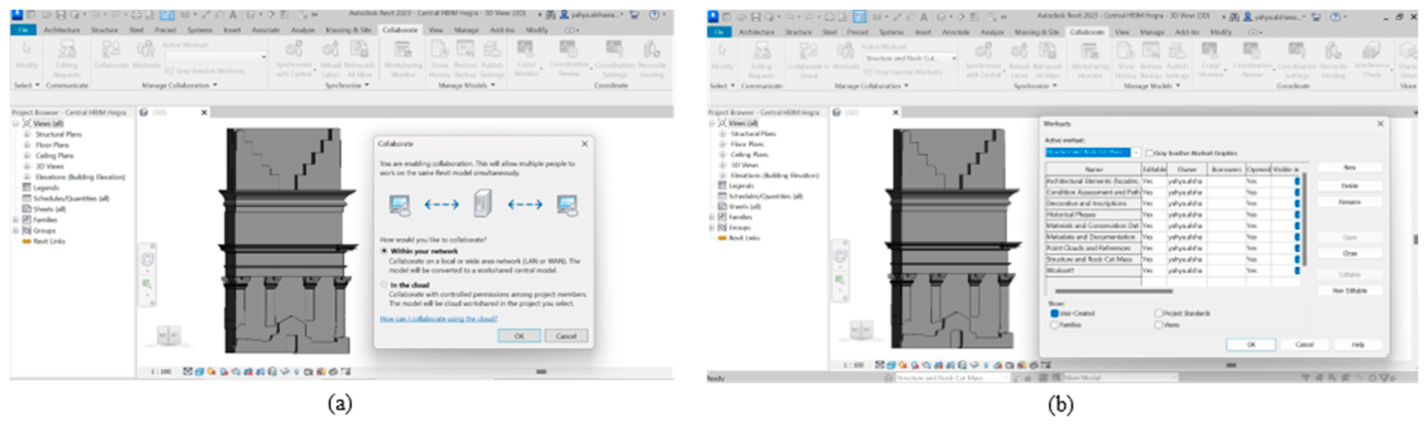Select the Within your network option
Screen dimensions: 1427x428
coord(419,251)
